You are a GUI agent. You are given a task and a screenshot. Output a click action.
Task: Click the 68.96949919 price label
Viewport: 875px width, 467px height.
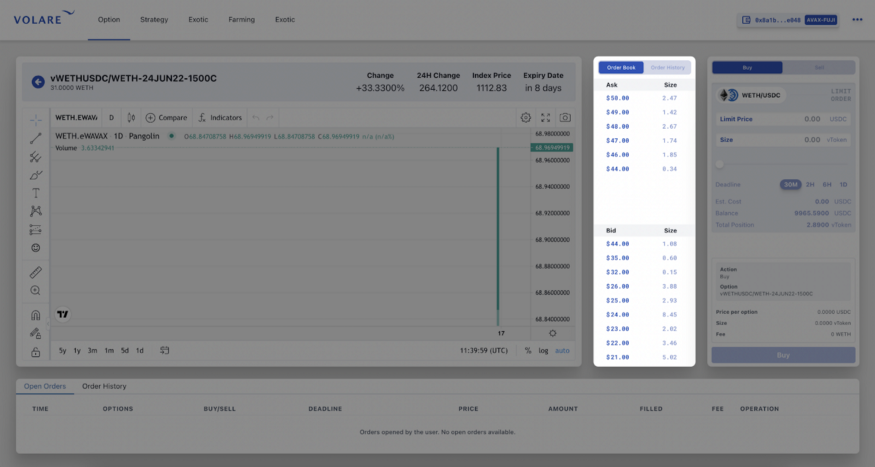click(552, 147)
